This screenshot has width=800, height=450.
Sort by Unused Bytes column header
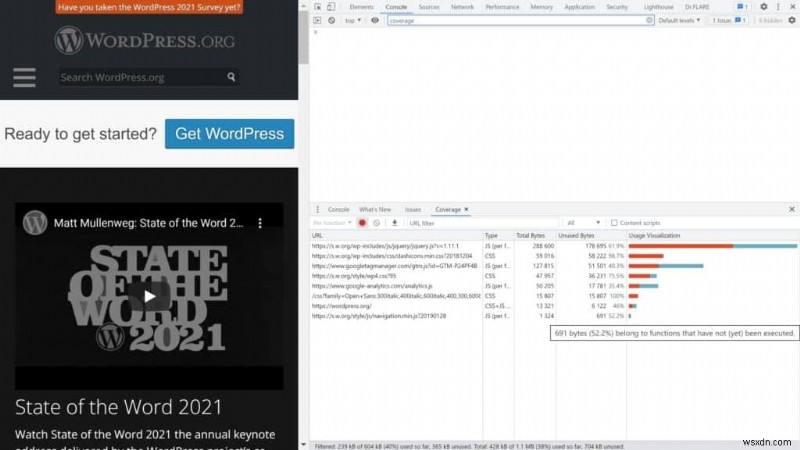pos(591,236)
